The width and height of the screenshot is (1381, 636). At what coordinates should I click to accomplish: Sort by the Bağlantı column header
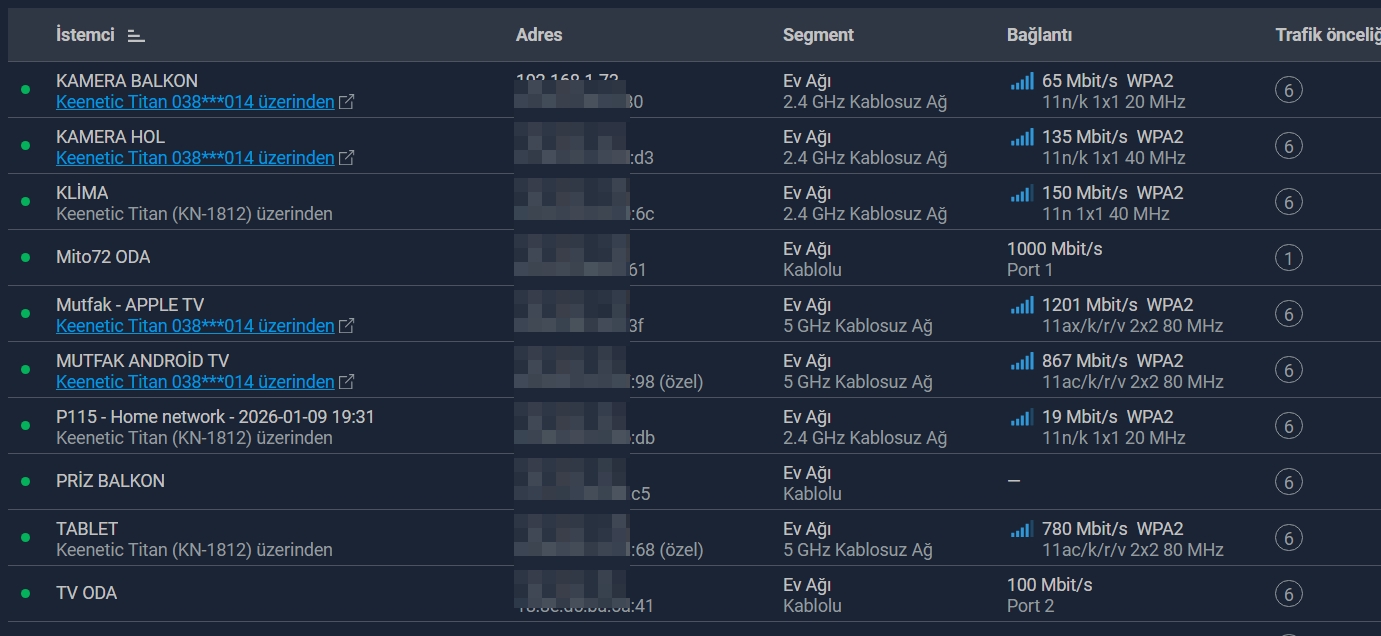pyautogui.click(x=1039, y=35)
